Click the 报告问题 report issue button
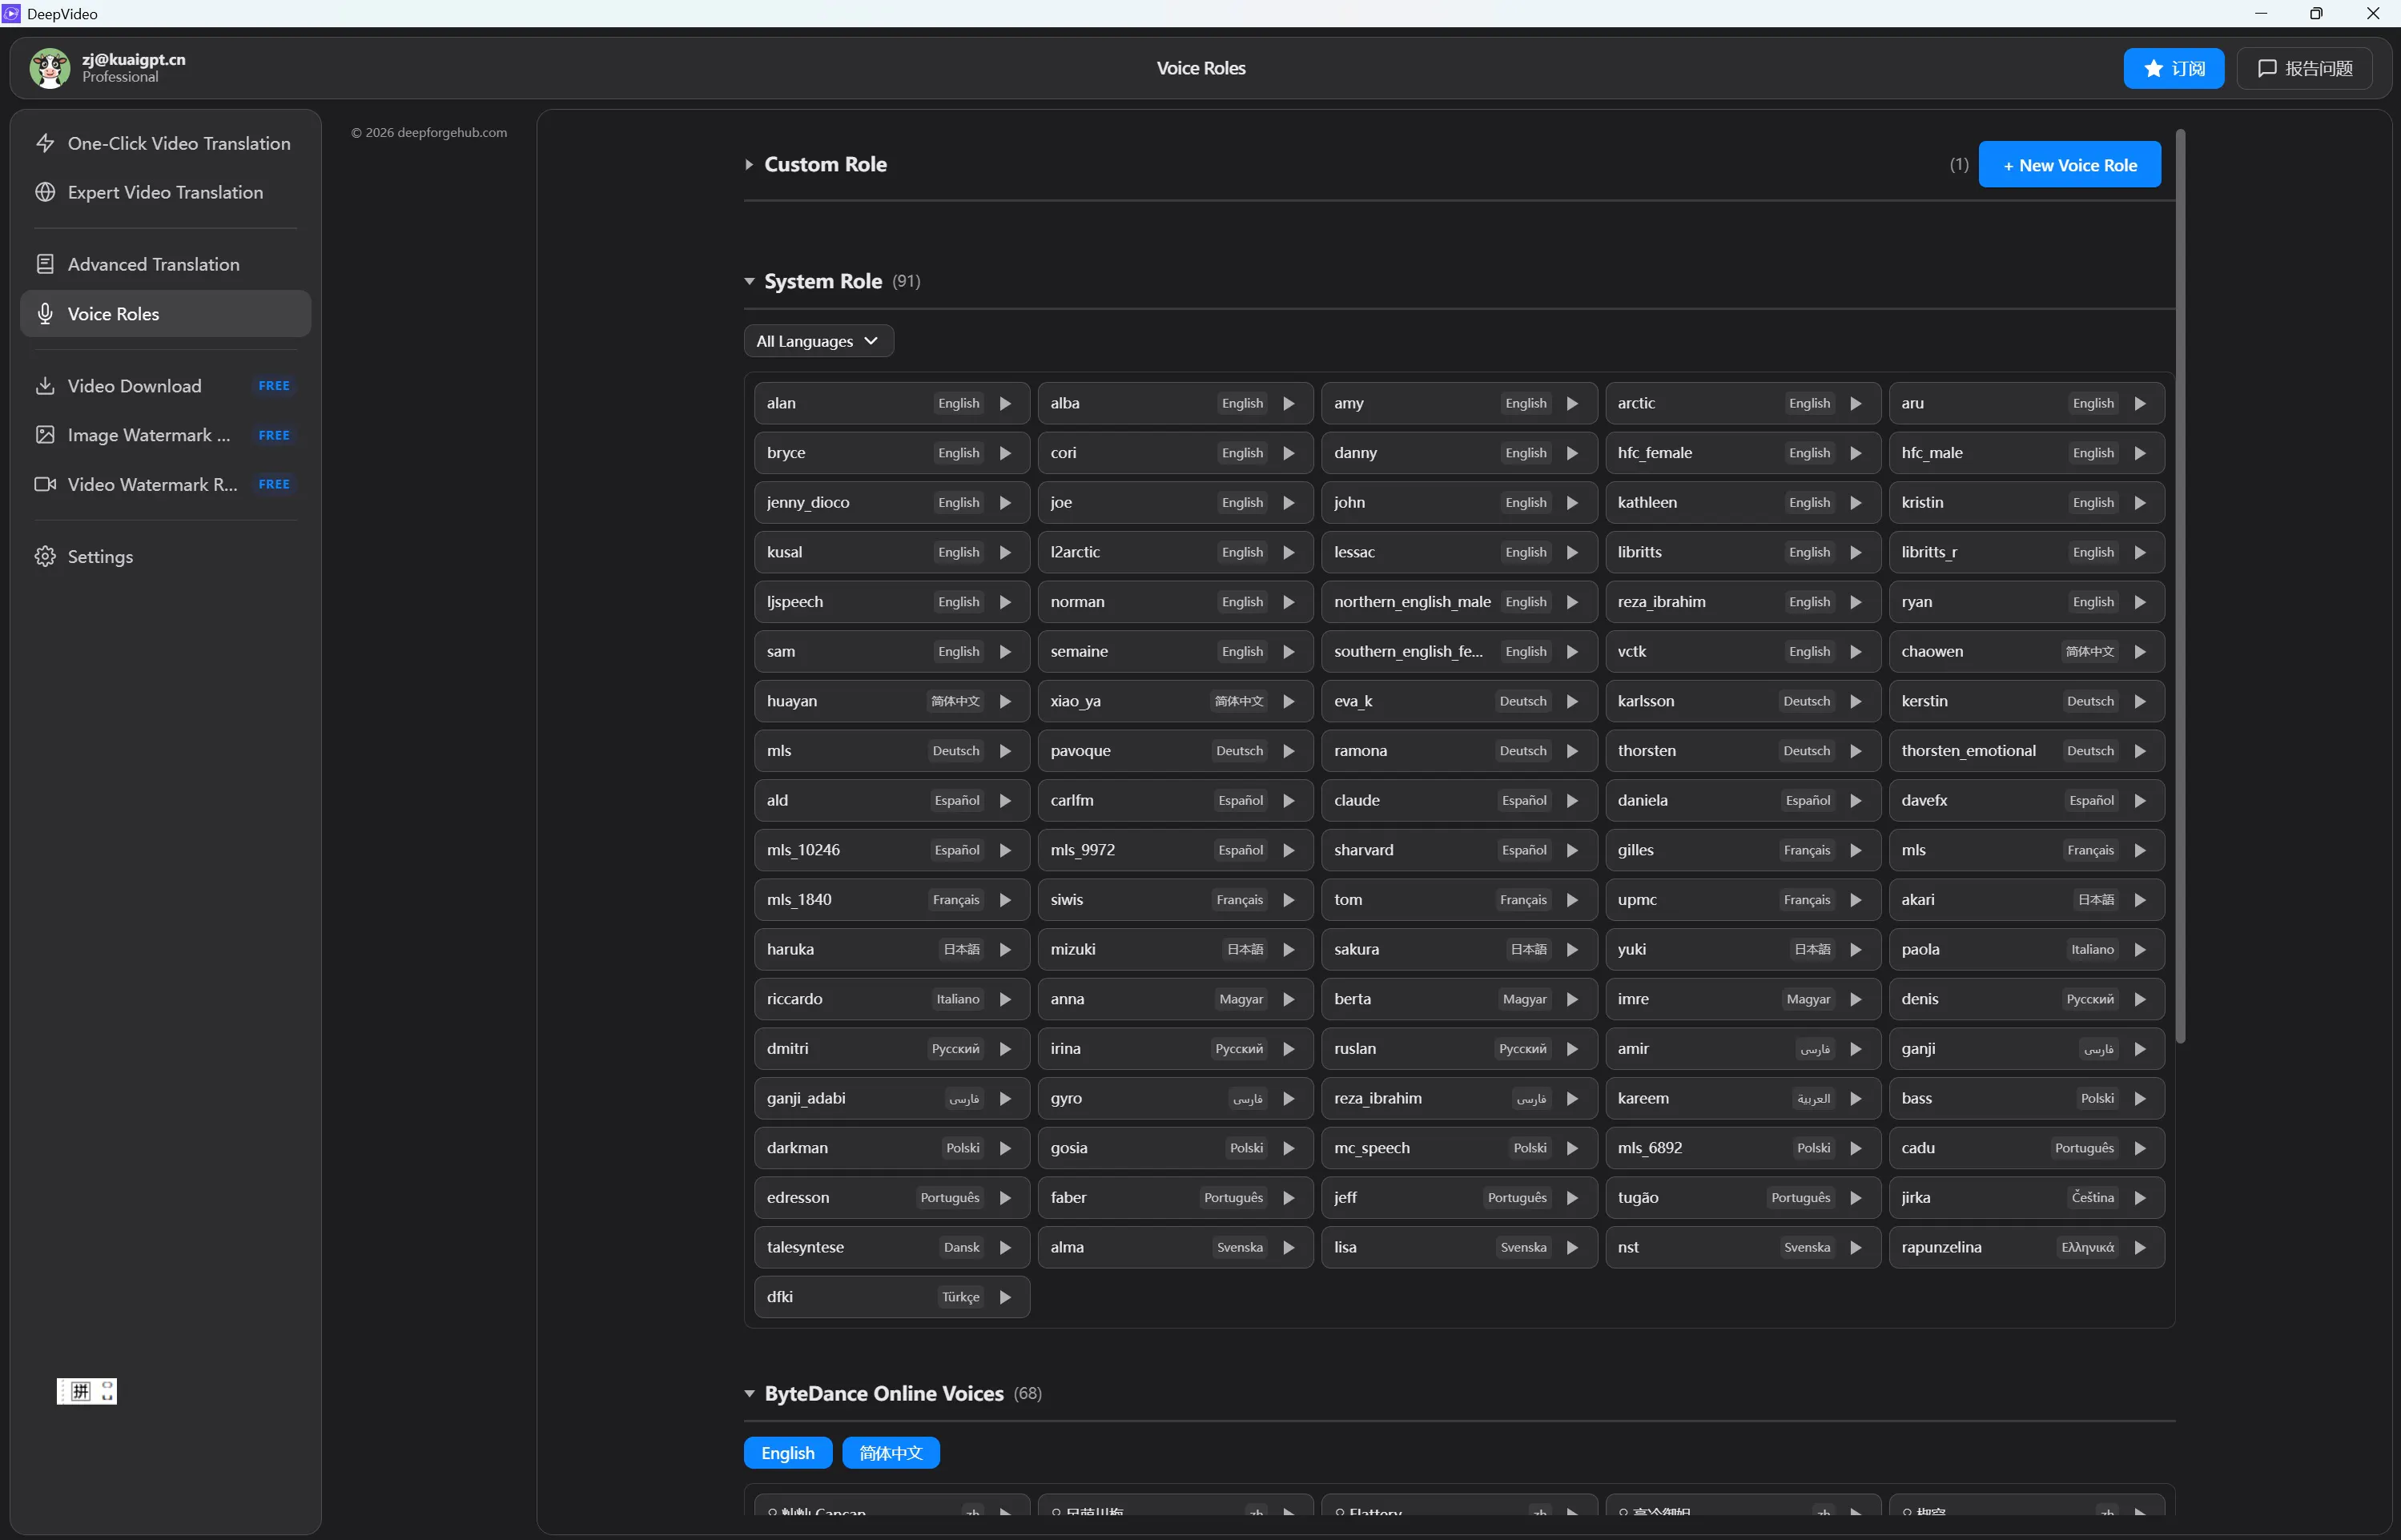This screenshot has width=2401, height=1540. tap(2304, 68)
